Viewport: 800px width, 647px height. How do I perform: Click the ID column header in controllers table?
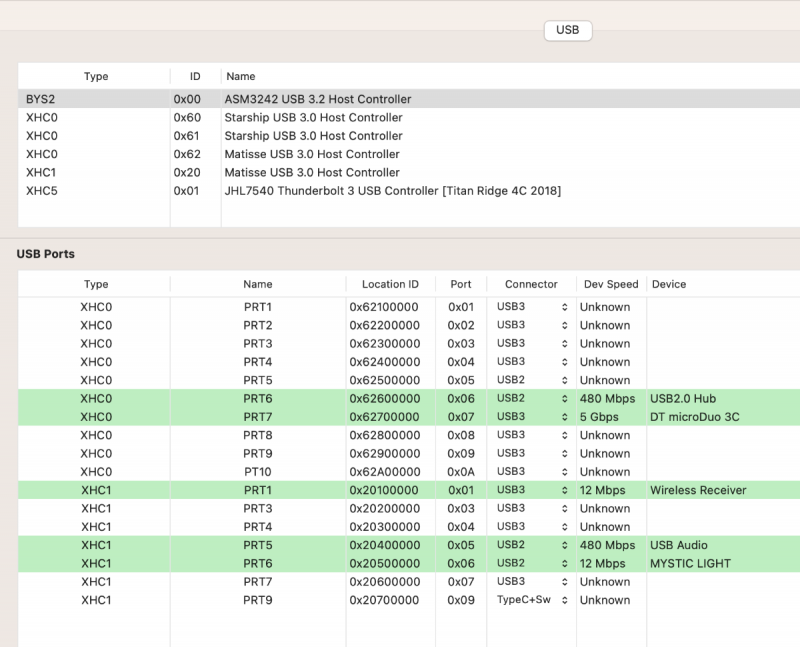pyautogui.click(x=195, y=76)
